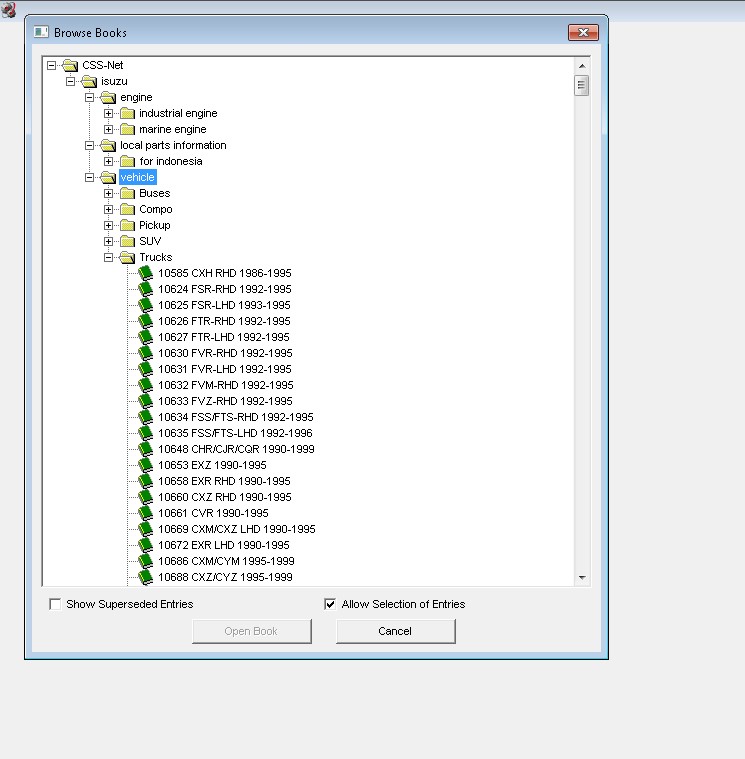Click the book icon for 10625 FSR-LHD 1993-1995

click(145, 305)
